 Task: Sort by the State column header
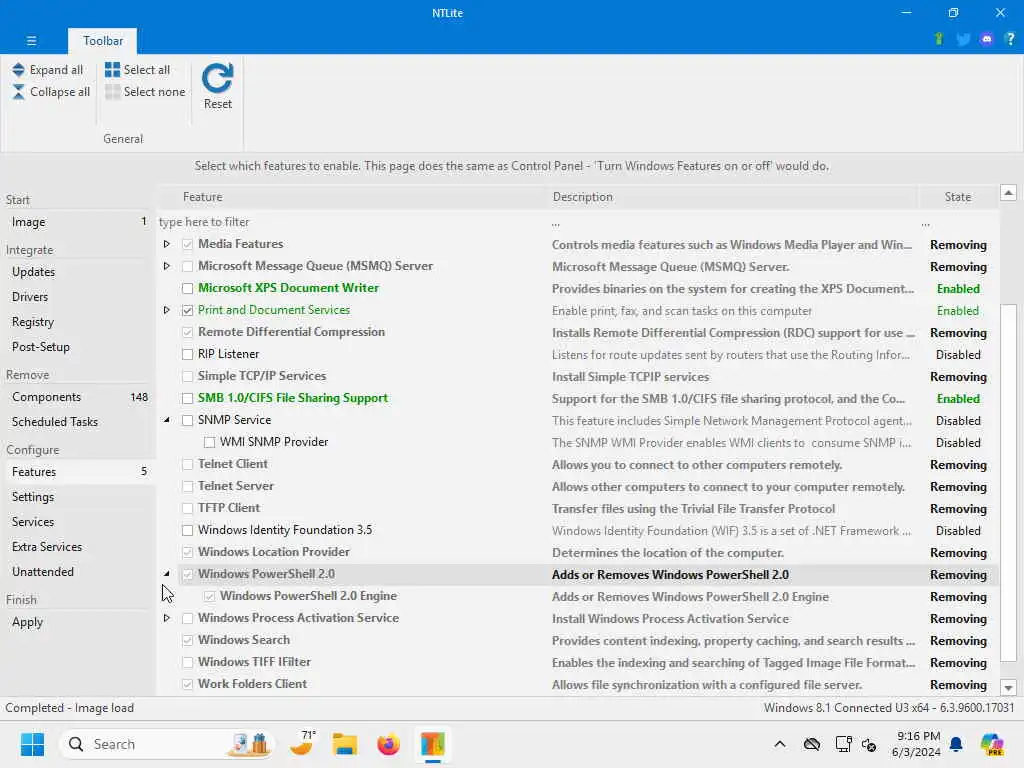957,197
